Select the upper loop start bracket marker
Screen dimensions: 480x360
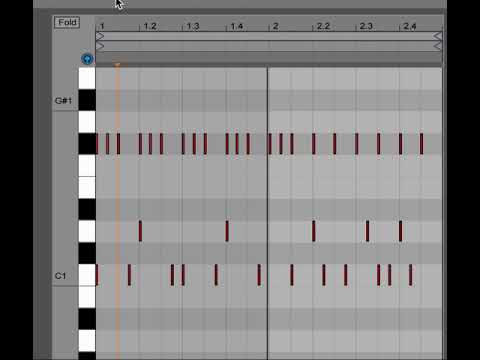point(100,36)
